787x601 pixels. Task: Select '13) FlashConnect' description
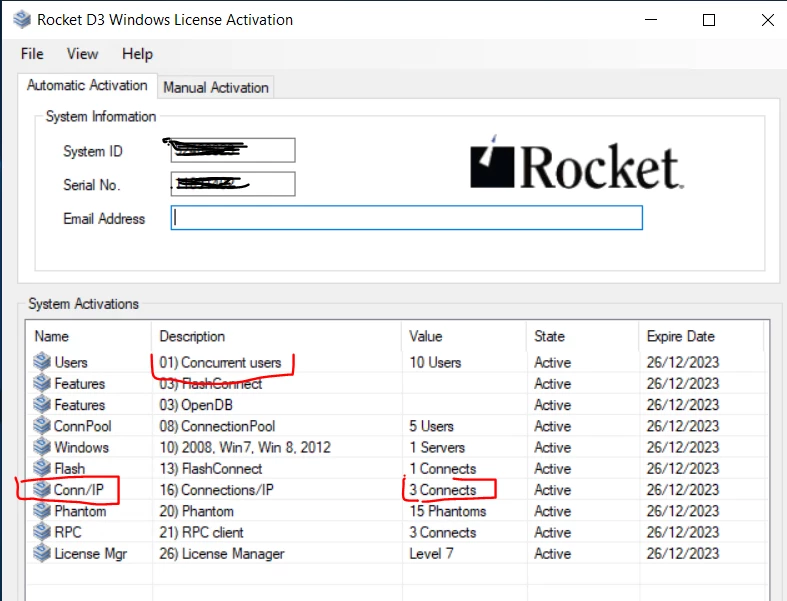pos(211,468)
